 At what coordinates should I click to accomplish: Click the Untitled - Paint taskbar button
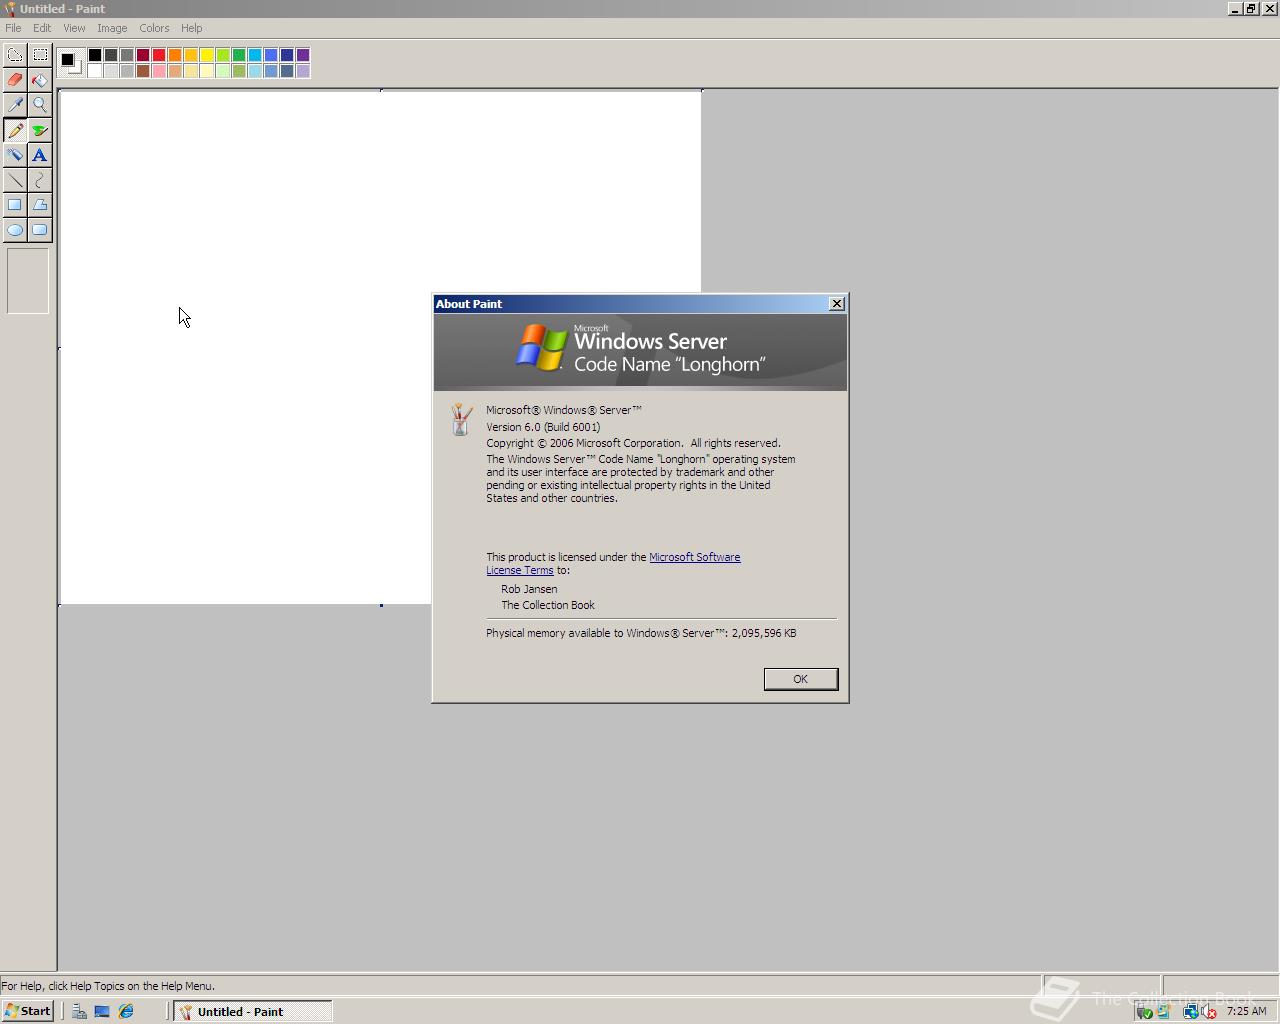254,1011
